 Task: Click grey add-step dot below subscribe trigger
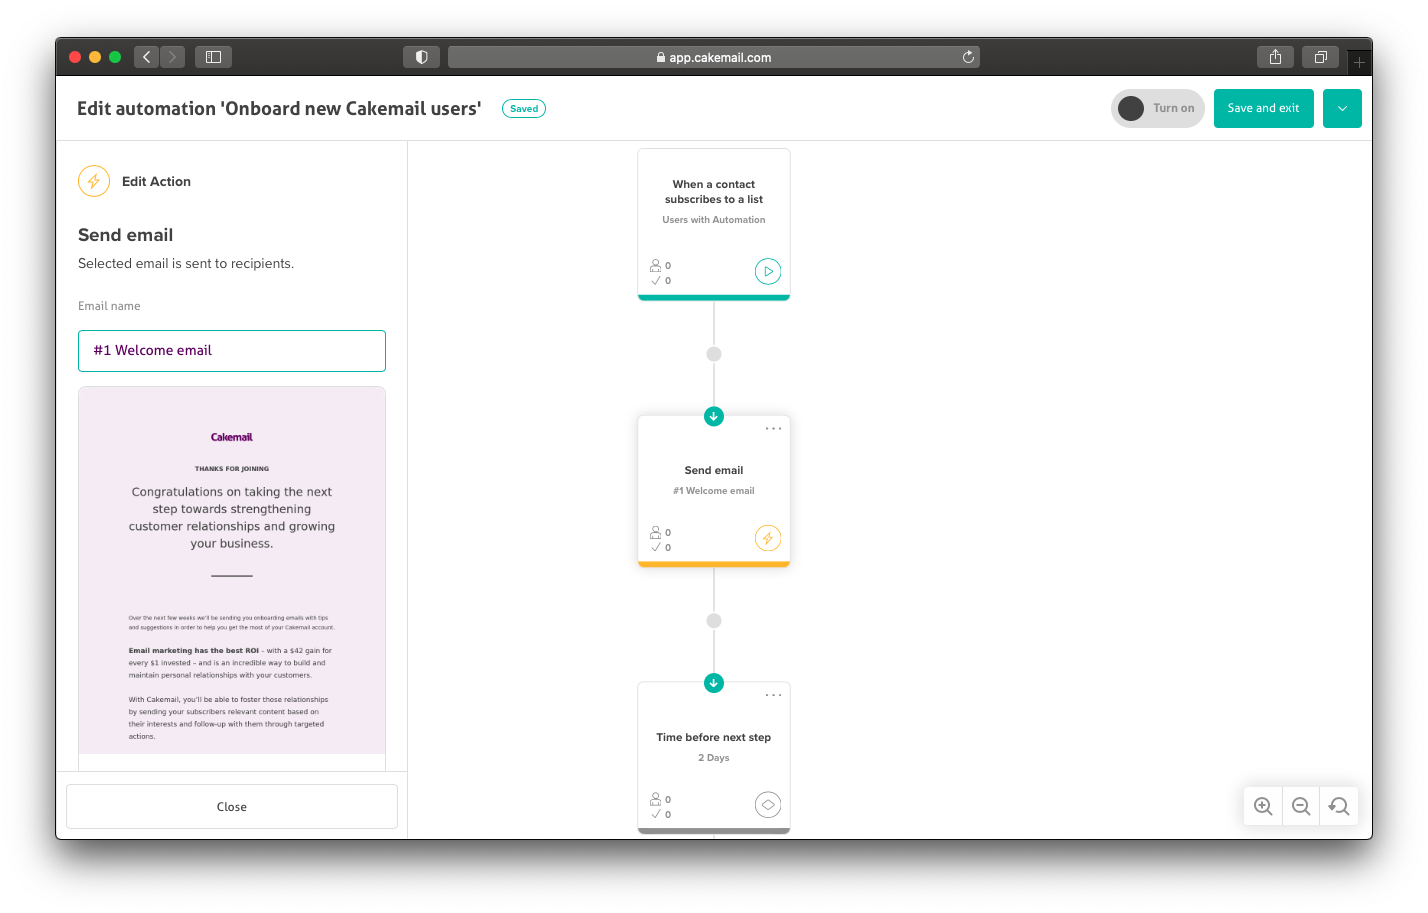pos(714,354)
